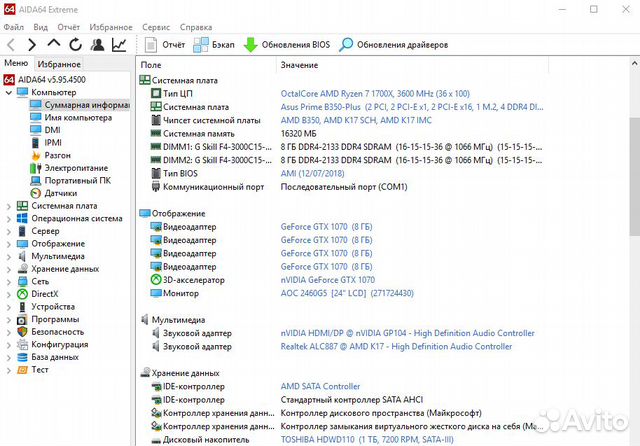Click the Конфигурация tree icon
Viewport: 640px width, 446px height.
22,344
